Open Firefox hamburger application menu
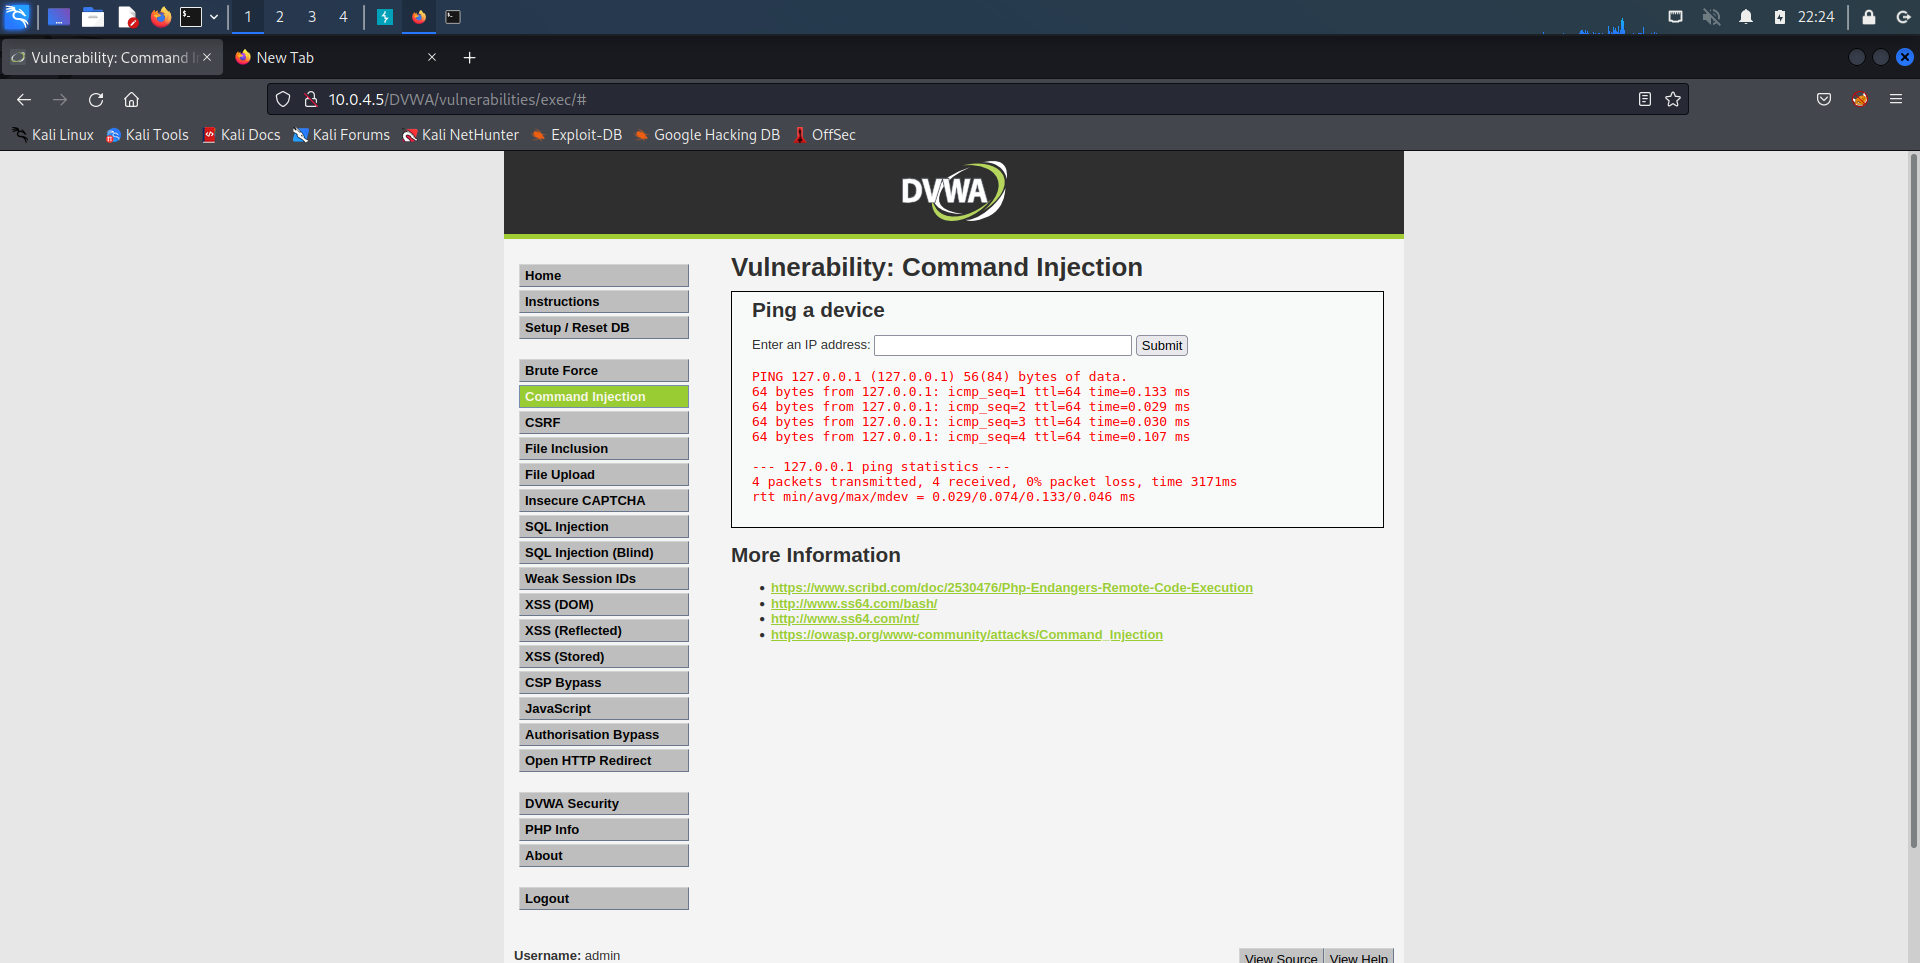Image resolution: width=1920 pixels, height=963 pixels. point(1895,100)
